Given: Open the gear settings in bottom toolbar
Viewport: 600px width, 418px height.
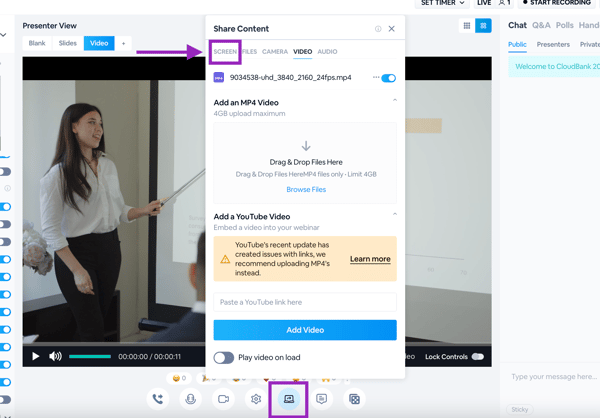Looking at the screenshot, I should [x=256, y=399].
